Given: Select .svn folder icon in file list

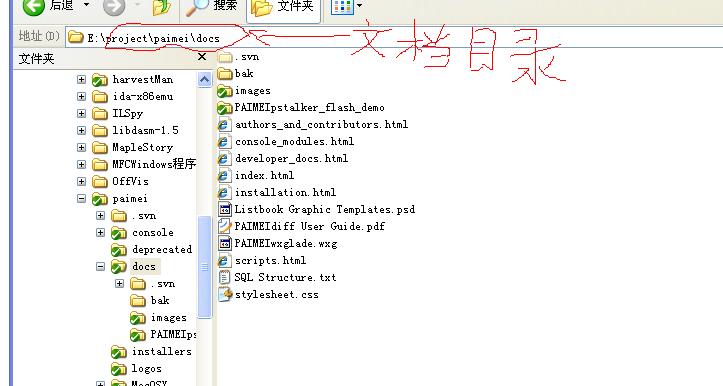Looking at the screenshot, I should [x=225, y=57].
